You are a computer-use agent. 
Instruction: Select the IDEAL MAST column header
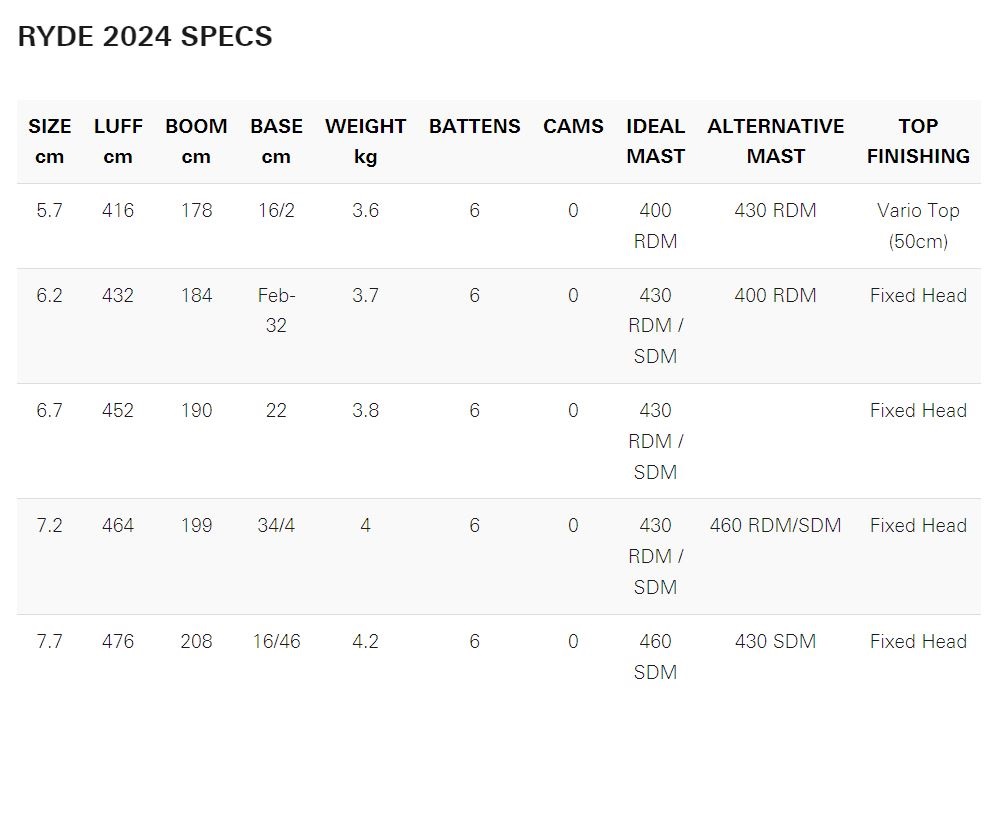point(656,141)
